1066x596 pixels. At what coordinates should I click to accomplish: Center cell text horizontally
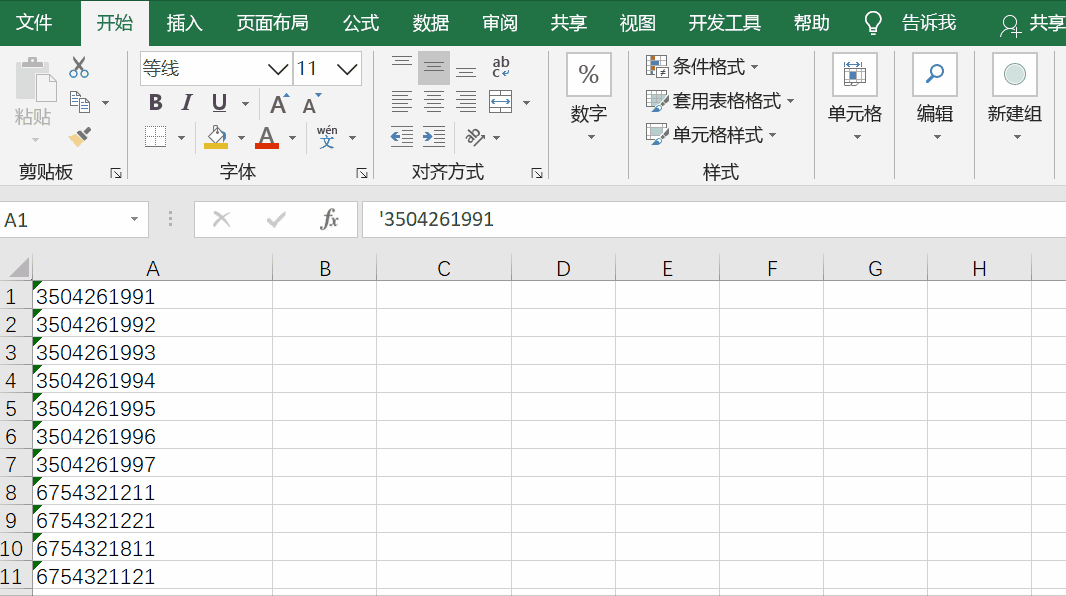[434, 103]
